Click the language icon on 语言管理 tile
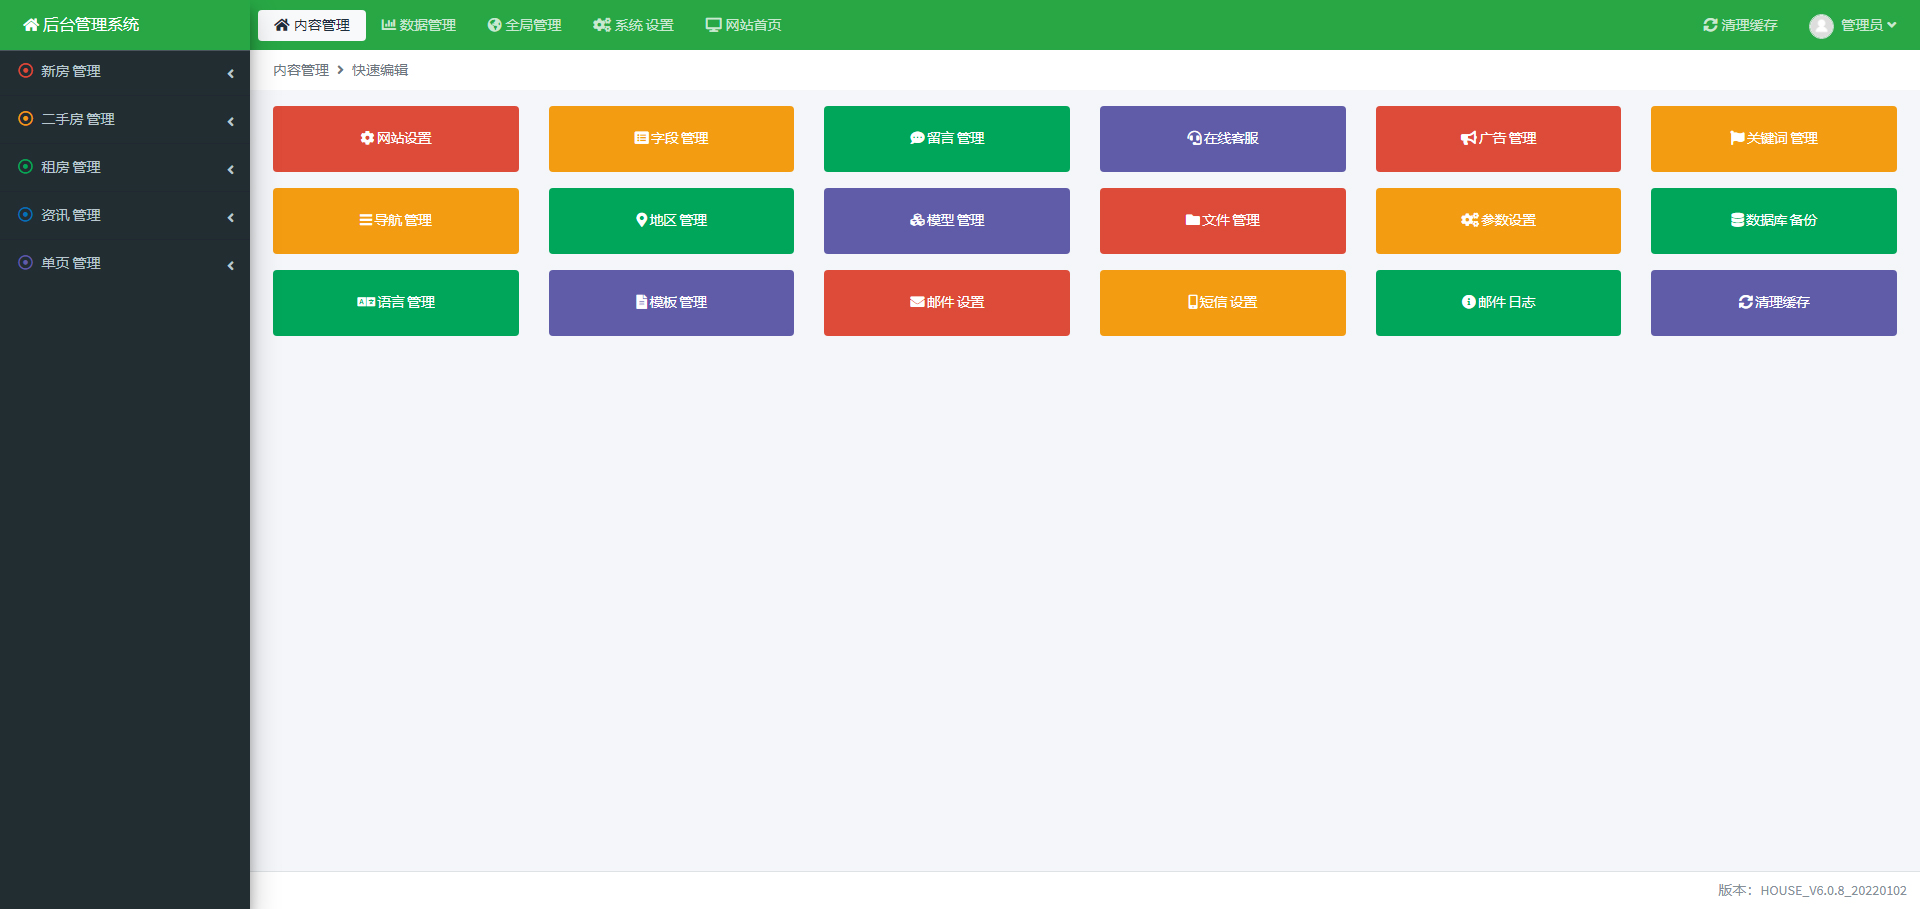Screen dimensions: 1920x909 pos(366,302)
